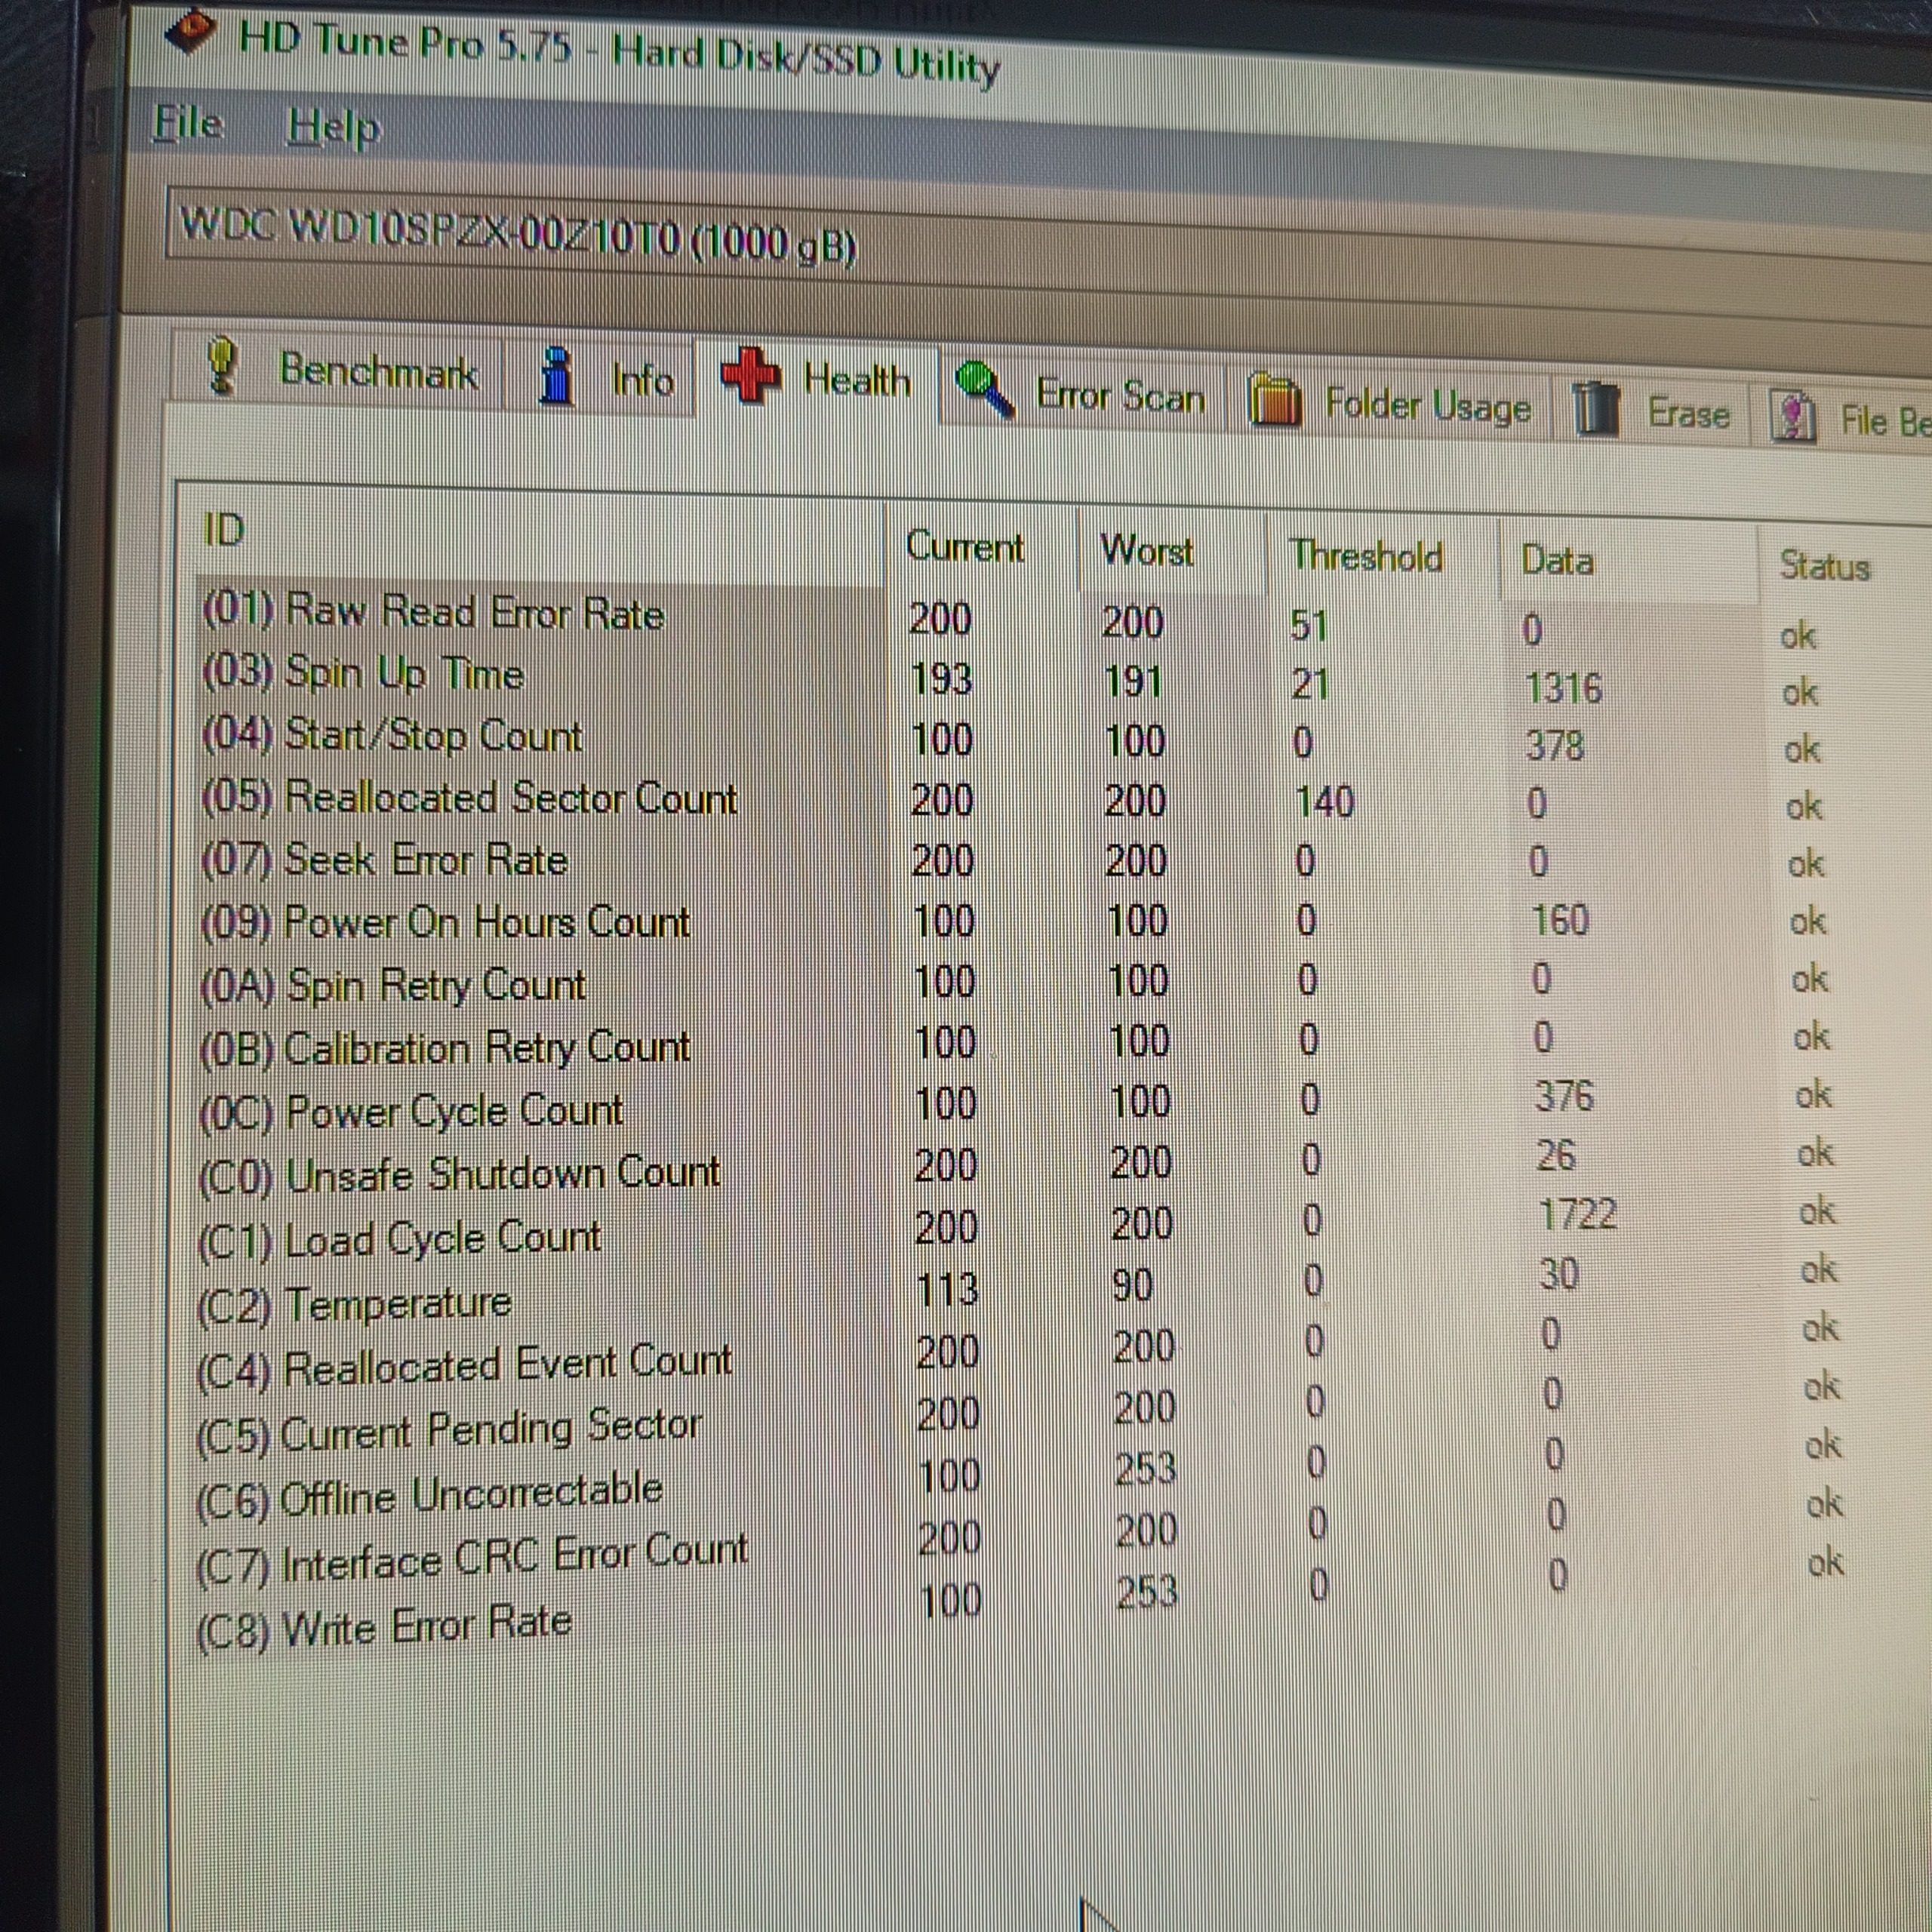Click Power On Hours data value 160
1932x1932 pixels.
pyautogui.click(x=1560, y=920)
